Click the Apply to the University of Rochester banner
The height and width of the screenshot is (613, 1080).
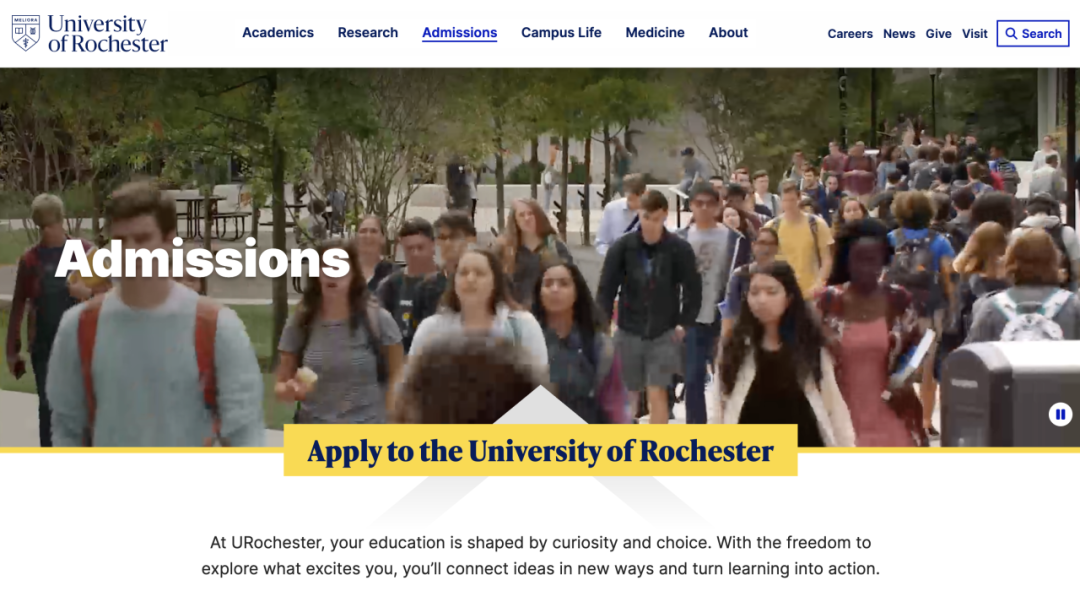coord(540,451)
